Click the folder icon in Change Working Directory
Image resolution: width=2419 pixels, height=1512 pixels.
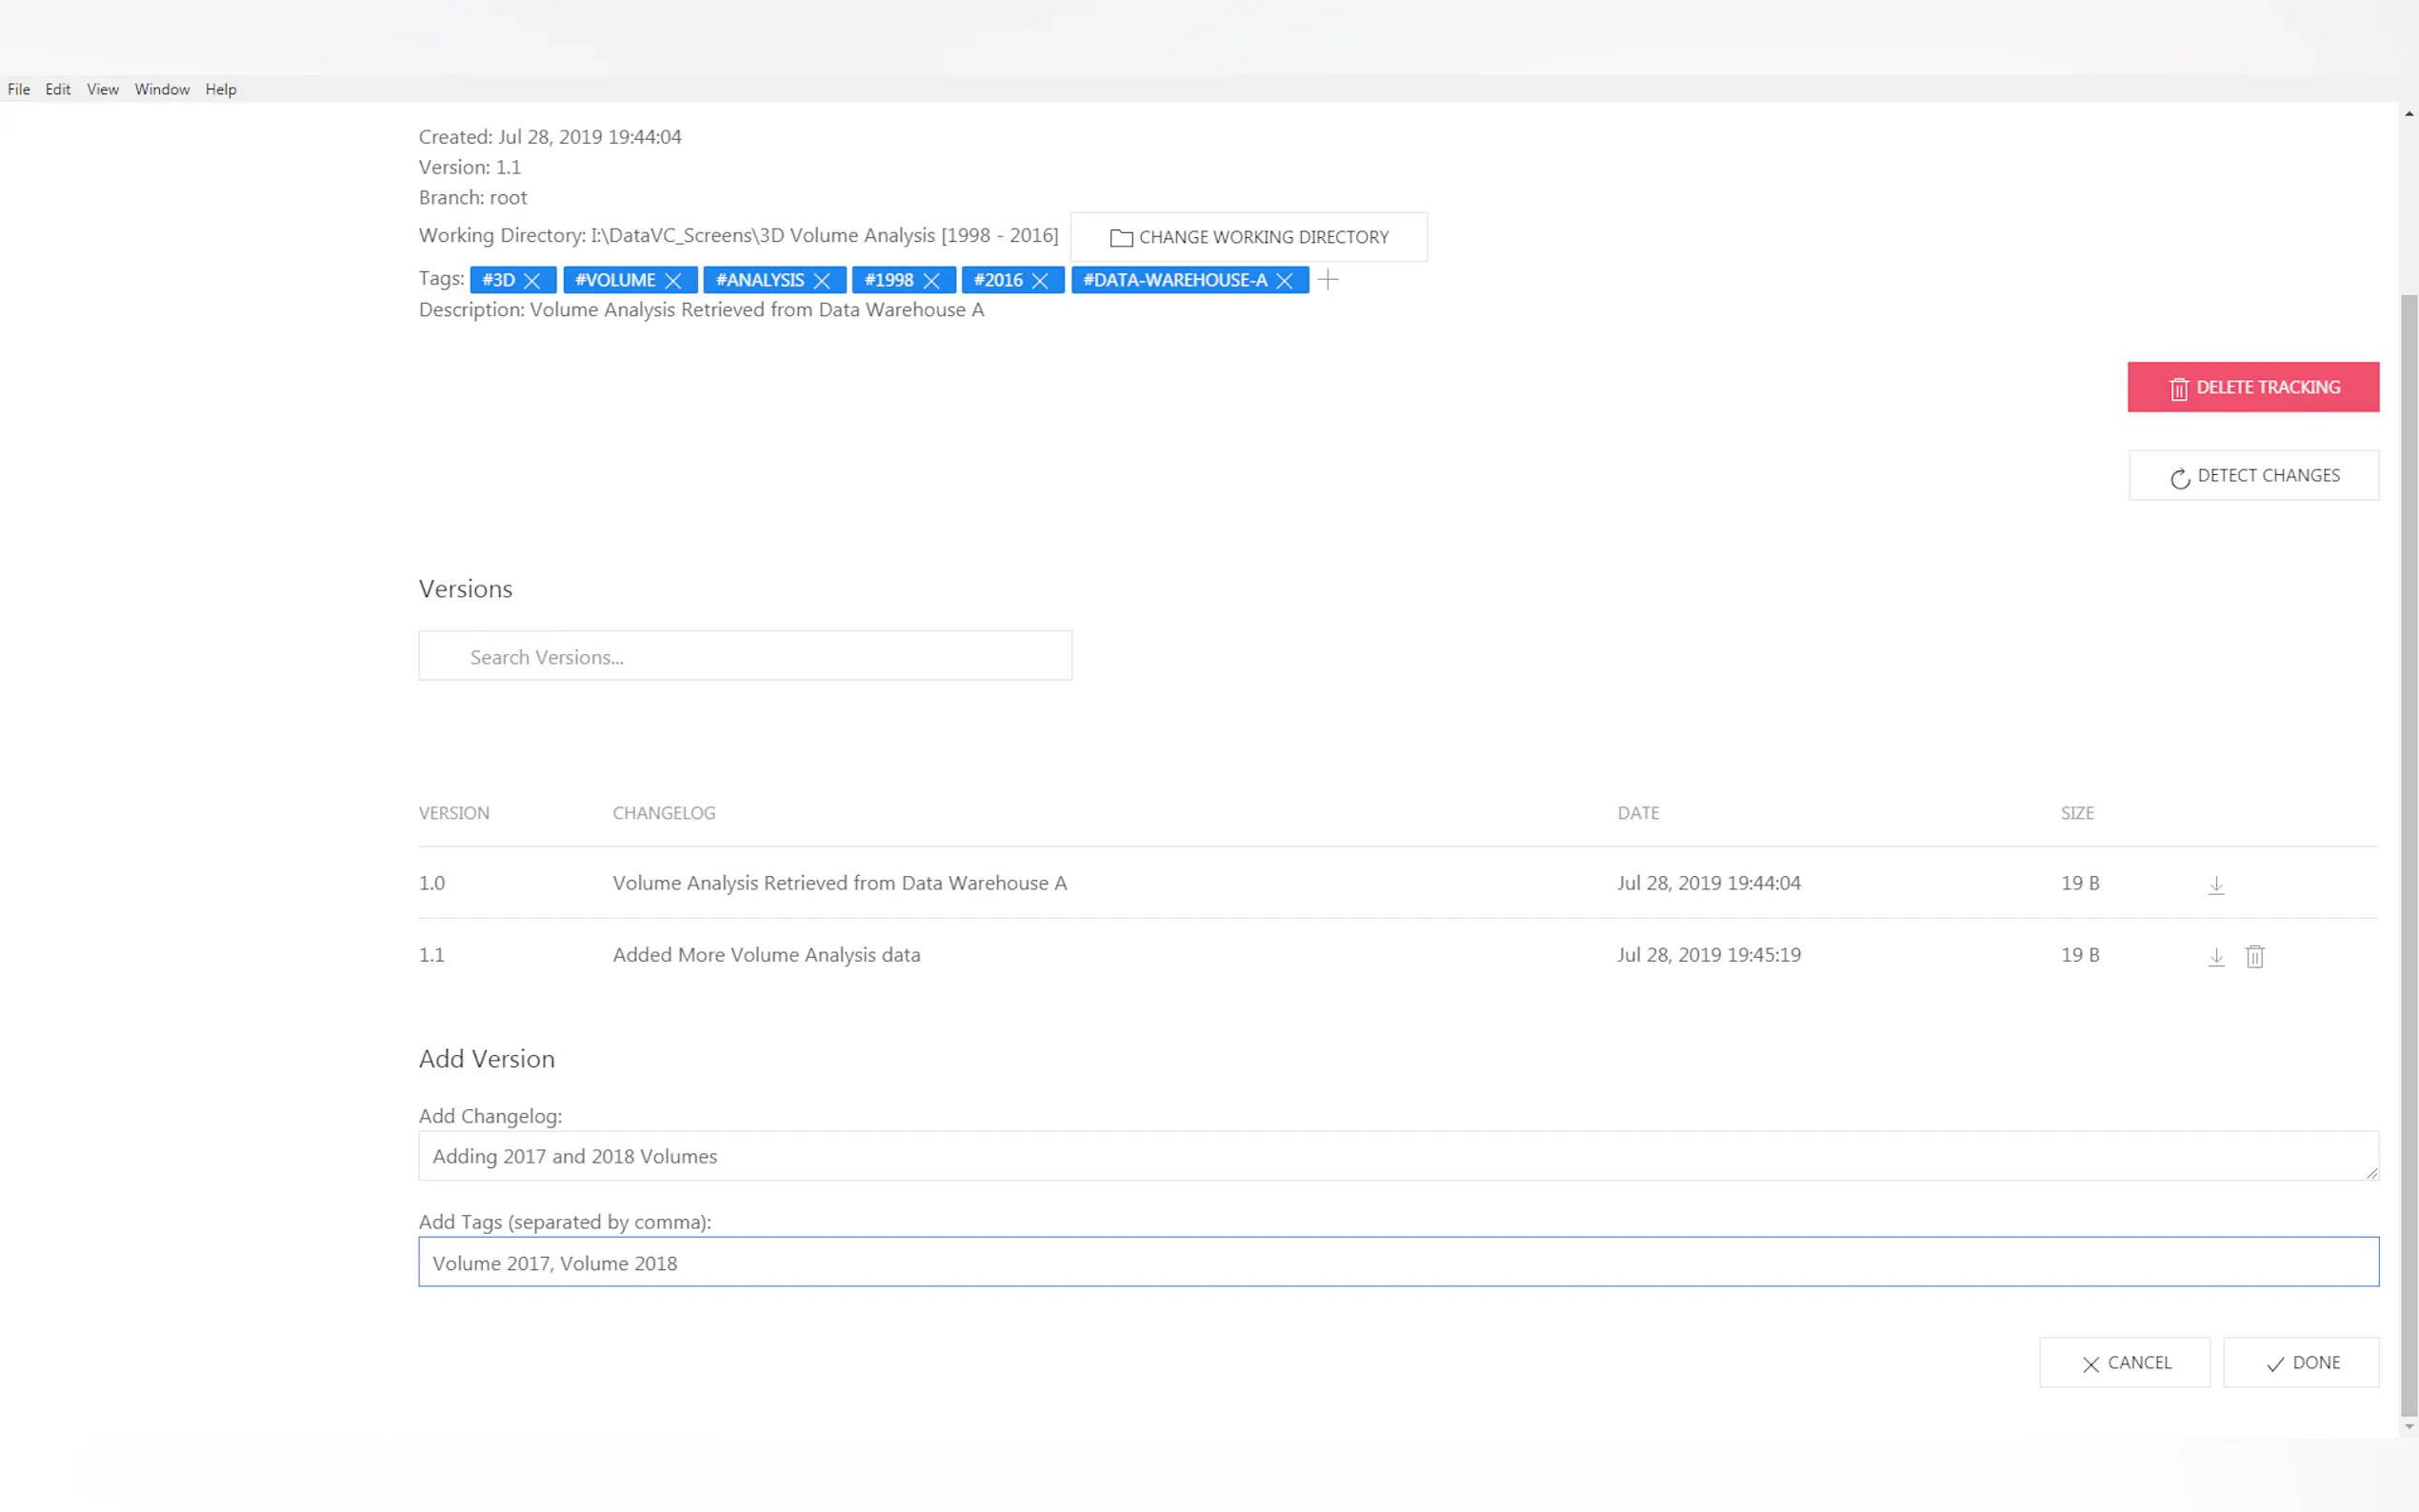(x=1121, y=238)
